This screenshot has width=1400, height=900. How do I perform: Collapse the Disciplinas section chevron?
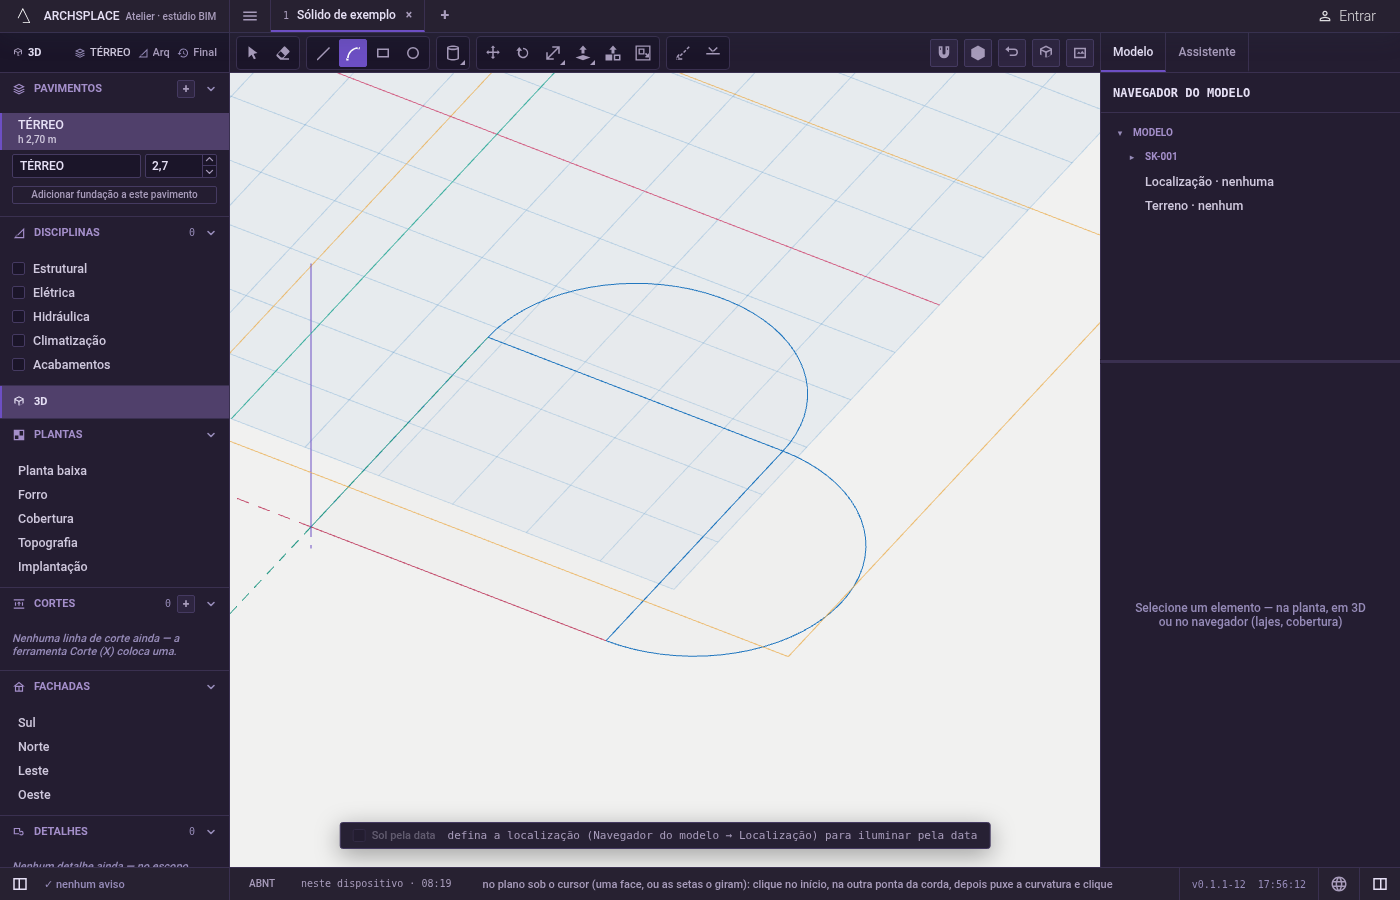tap(211, 233)
